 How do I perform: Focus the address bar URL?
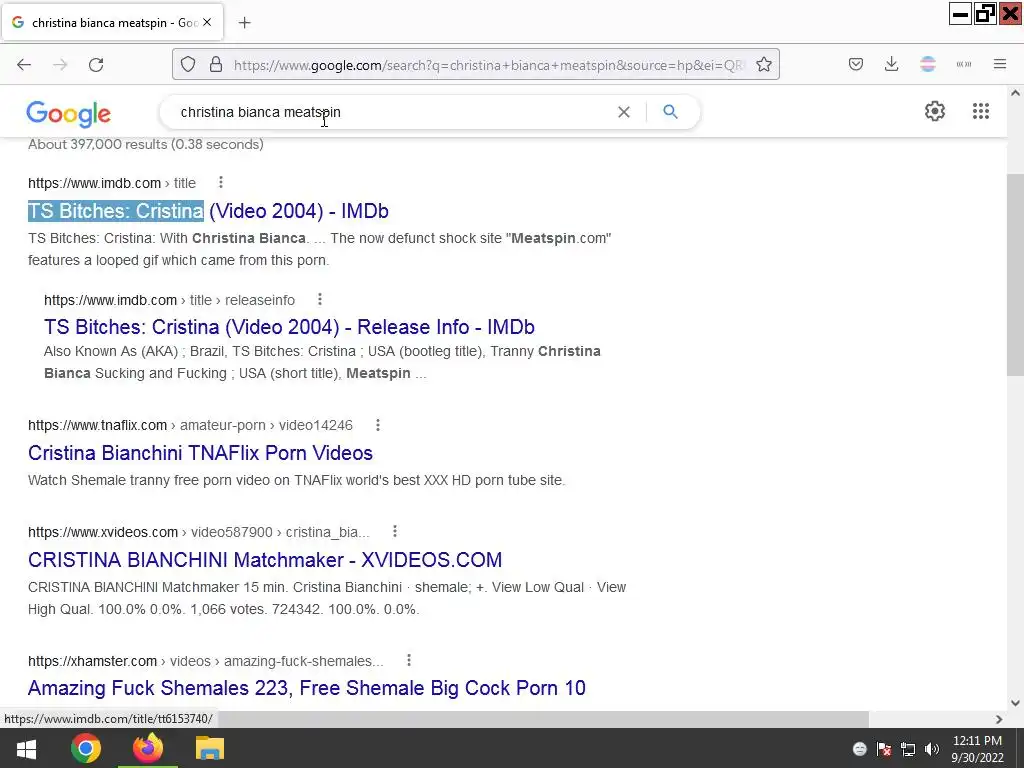(x=488, y=65)
